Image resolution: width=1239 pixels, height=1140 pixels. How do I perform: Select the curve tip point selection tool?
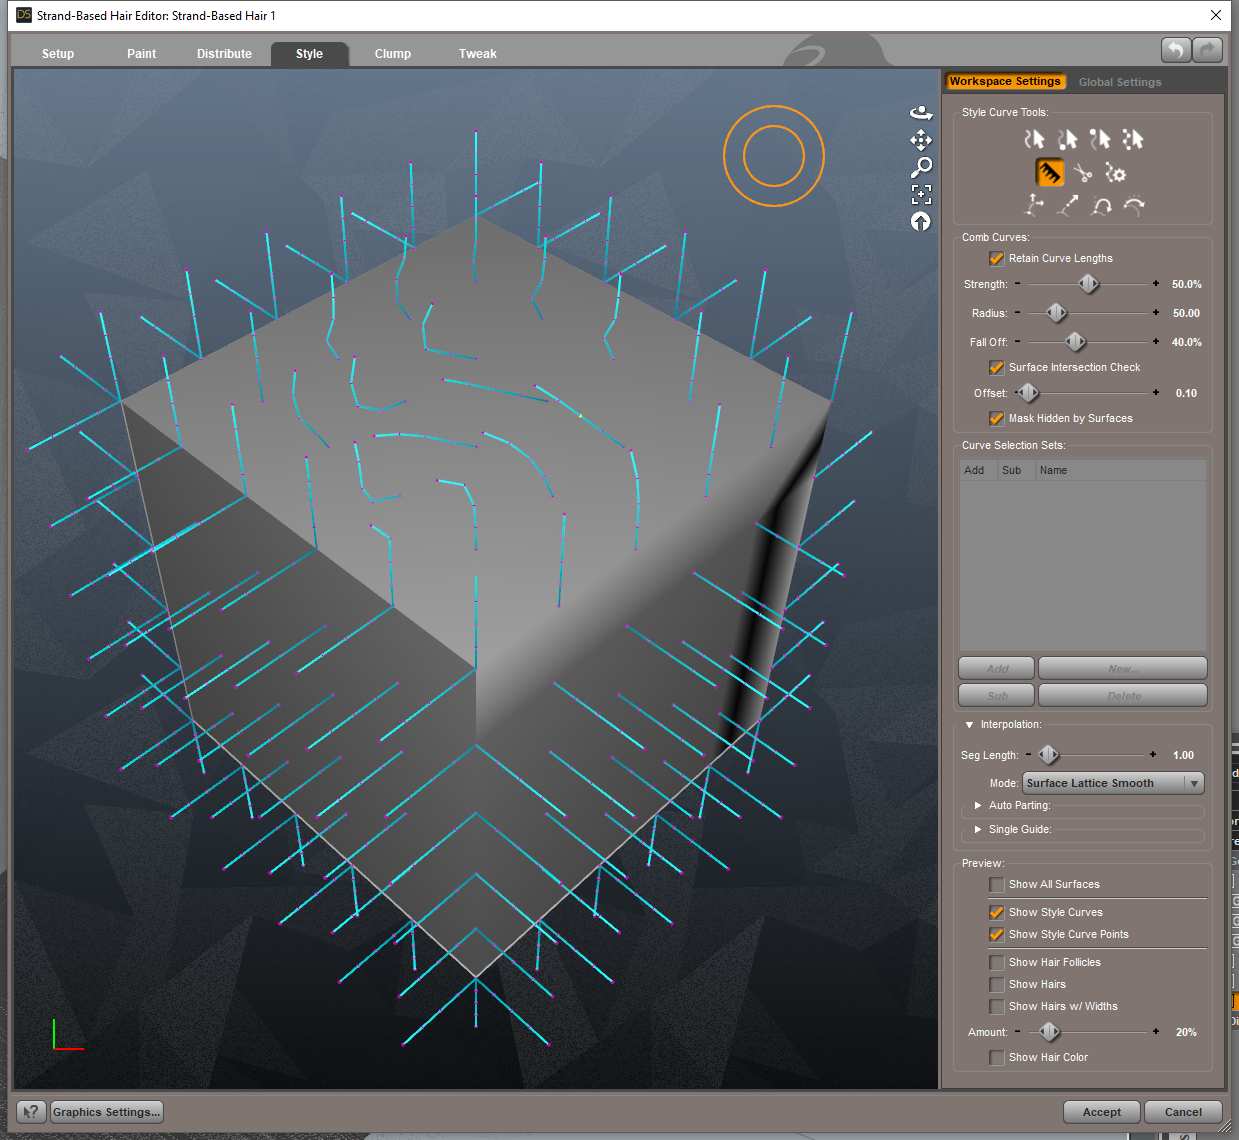coord(1101,139)
